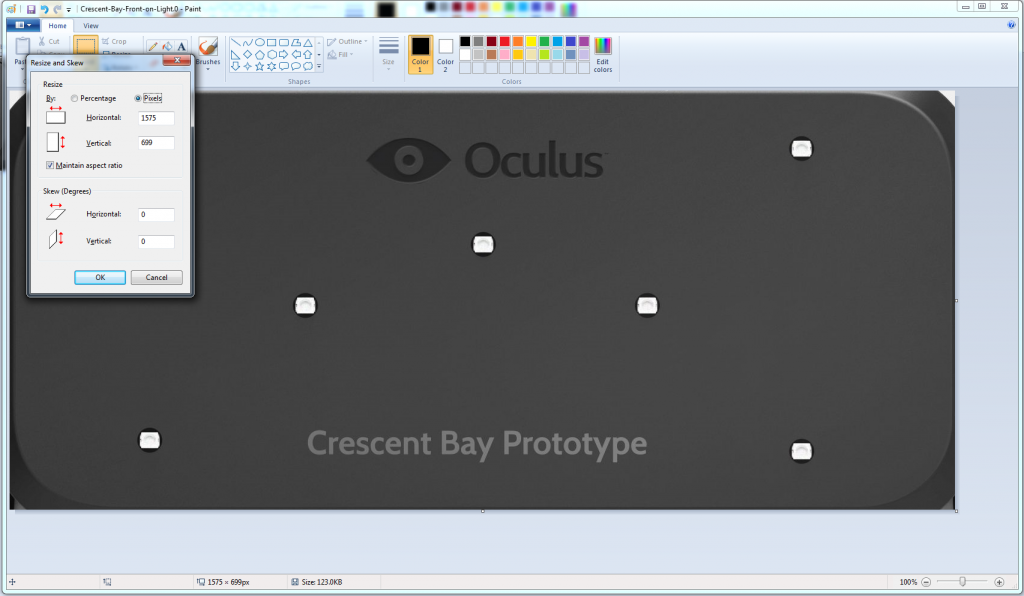Open the Customize Quick Access Toolbar dropdown
Image resolution: width=1024 pixels, height=596 pixels.
click(x=68, y=10)
